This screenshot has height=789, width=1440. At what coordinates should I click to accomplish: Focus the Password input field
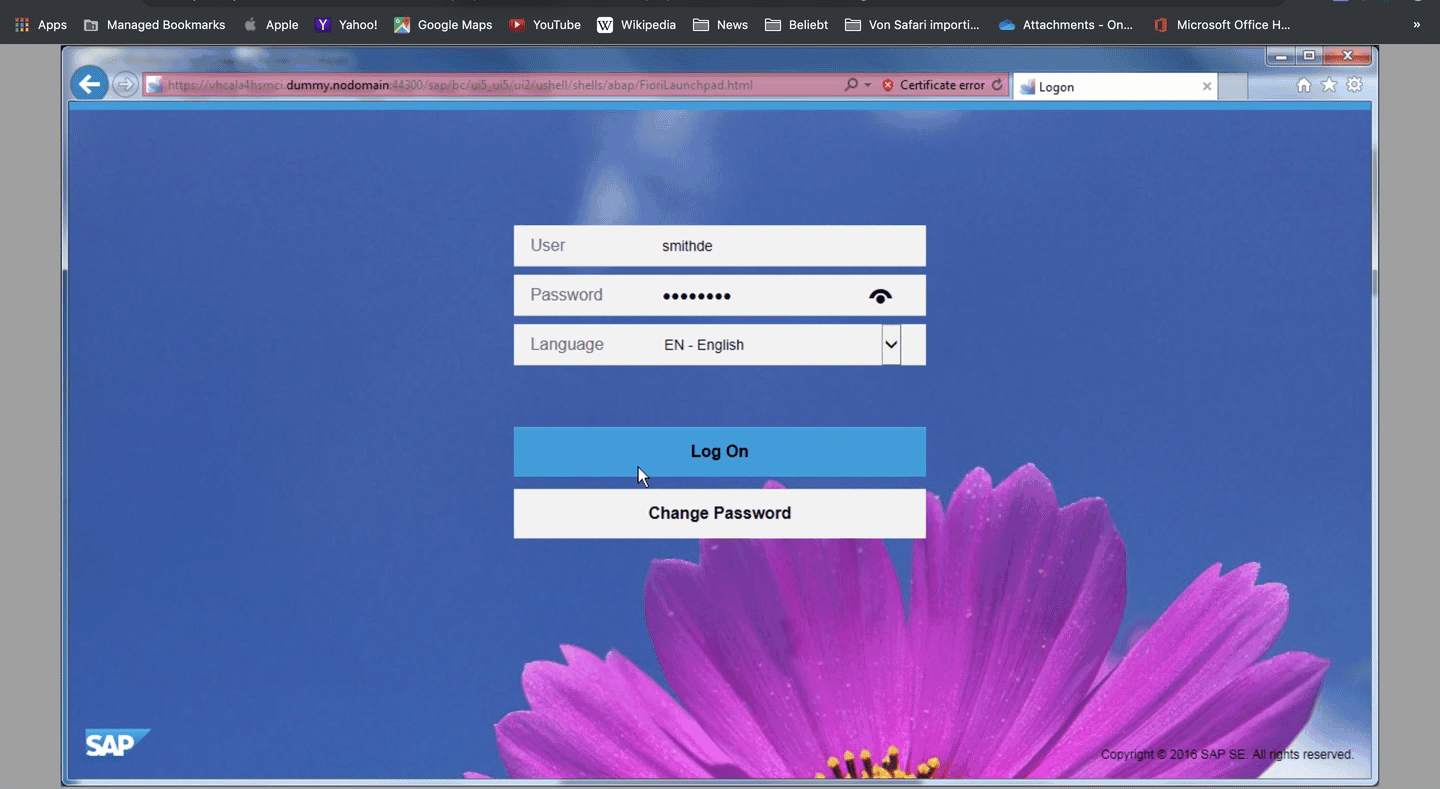[750, 296]
